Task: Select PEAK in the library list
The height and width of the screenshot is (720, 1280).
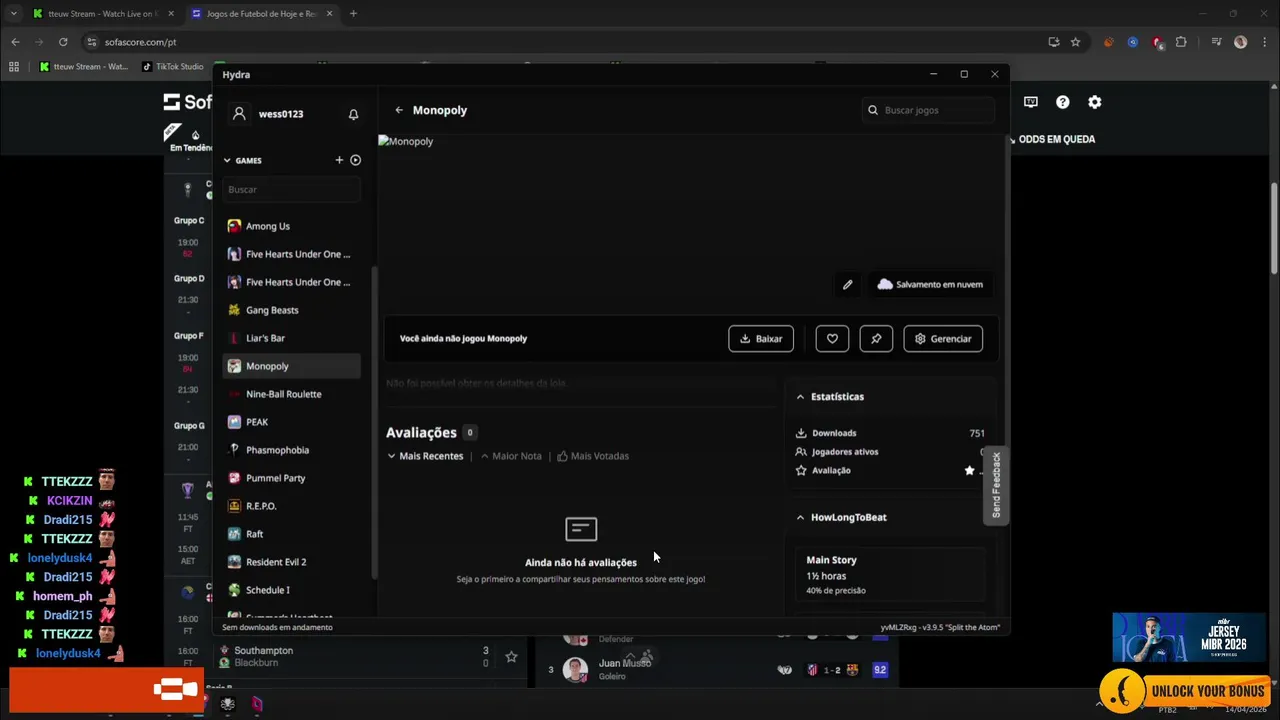Action: point(291,422)
